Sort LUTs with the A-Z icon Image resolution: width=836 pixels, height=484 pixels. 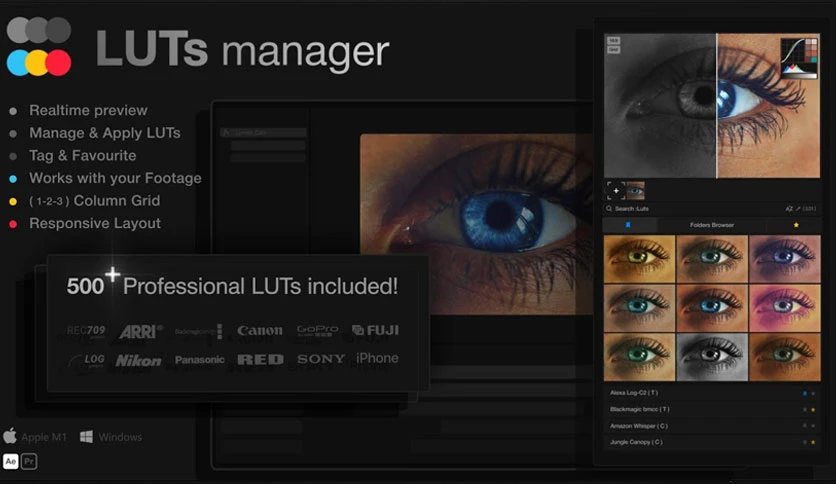[789, 208]
